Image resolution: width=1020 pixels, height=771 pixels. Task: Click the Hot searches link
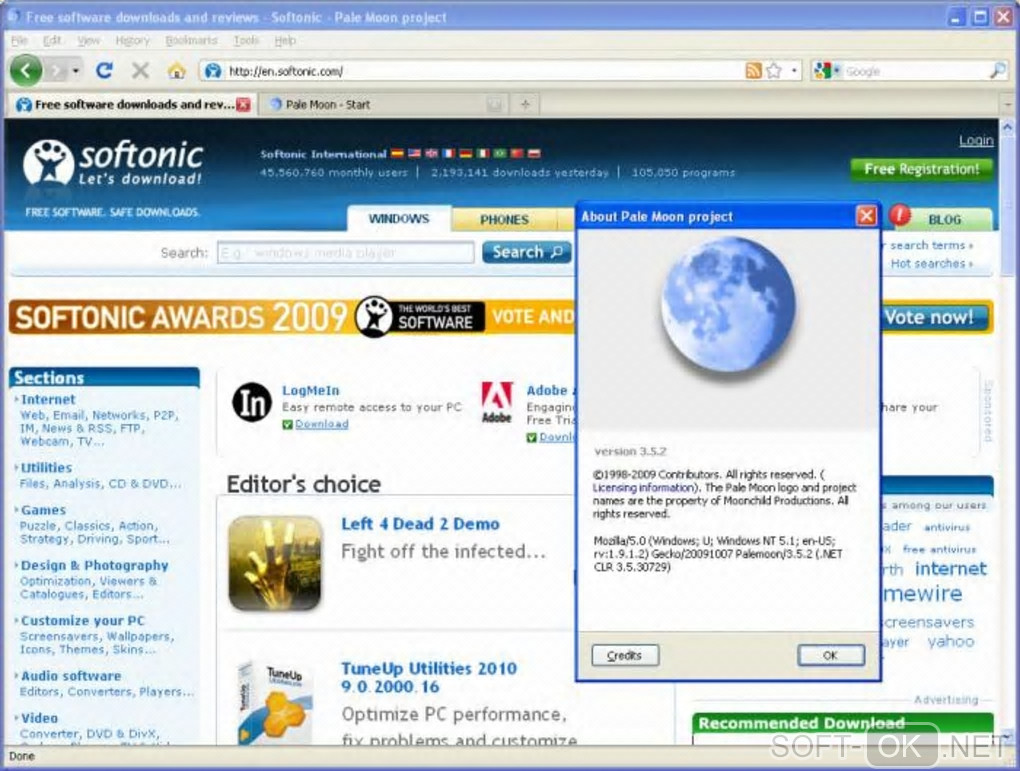pyautogui.click(x=932, y=264)
